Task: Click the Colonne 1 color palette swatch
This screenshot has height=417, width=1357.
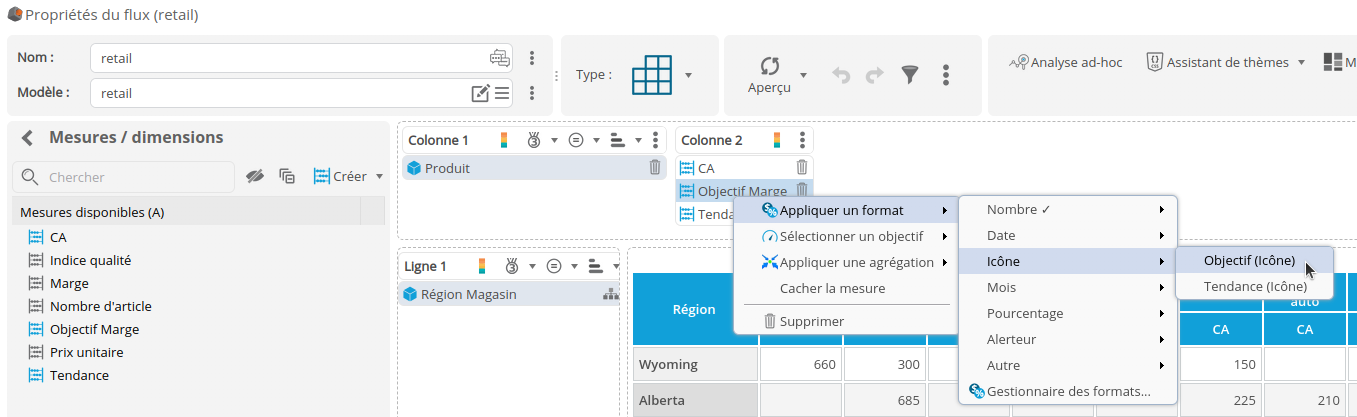Action: coord(505,140)
